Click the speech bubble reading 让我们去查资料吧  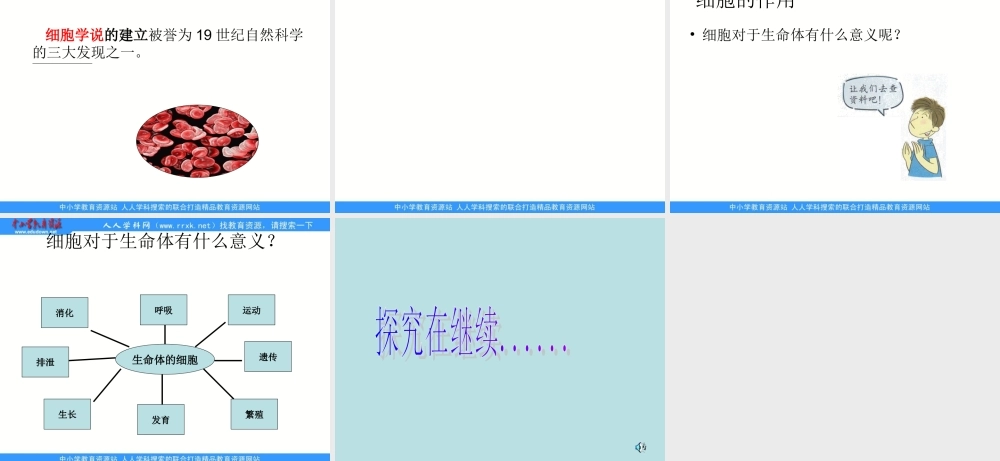click(873, 96)
